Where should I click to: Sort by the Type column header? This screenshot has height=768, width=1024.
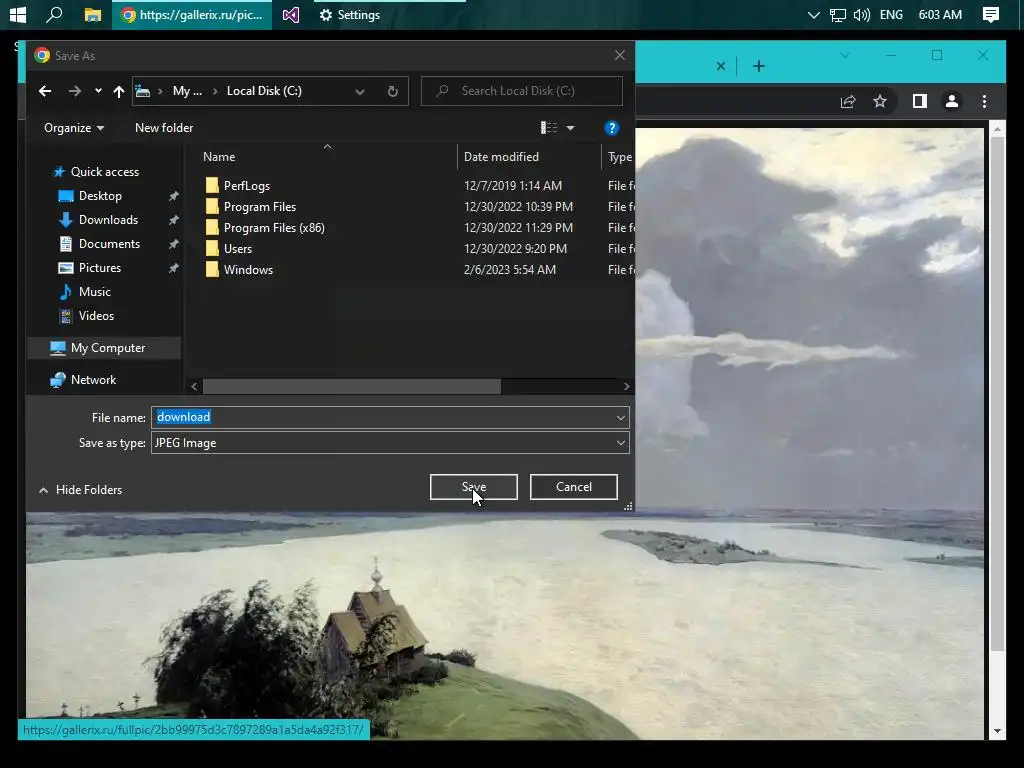click(x=619, y=157)
